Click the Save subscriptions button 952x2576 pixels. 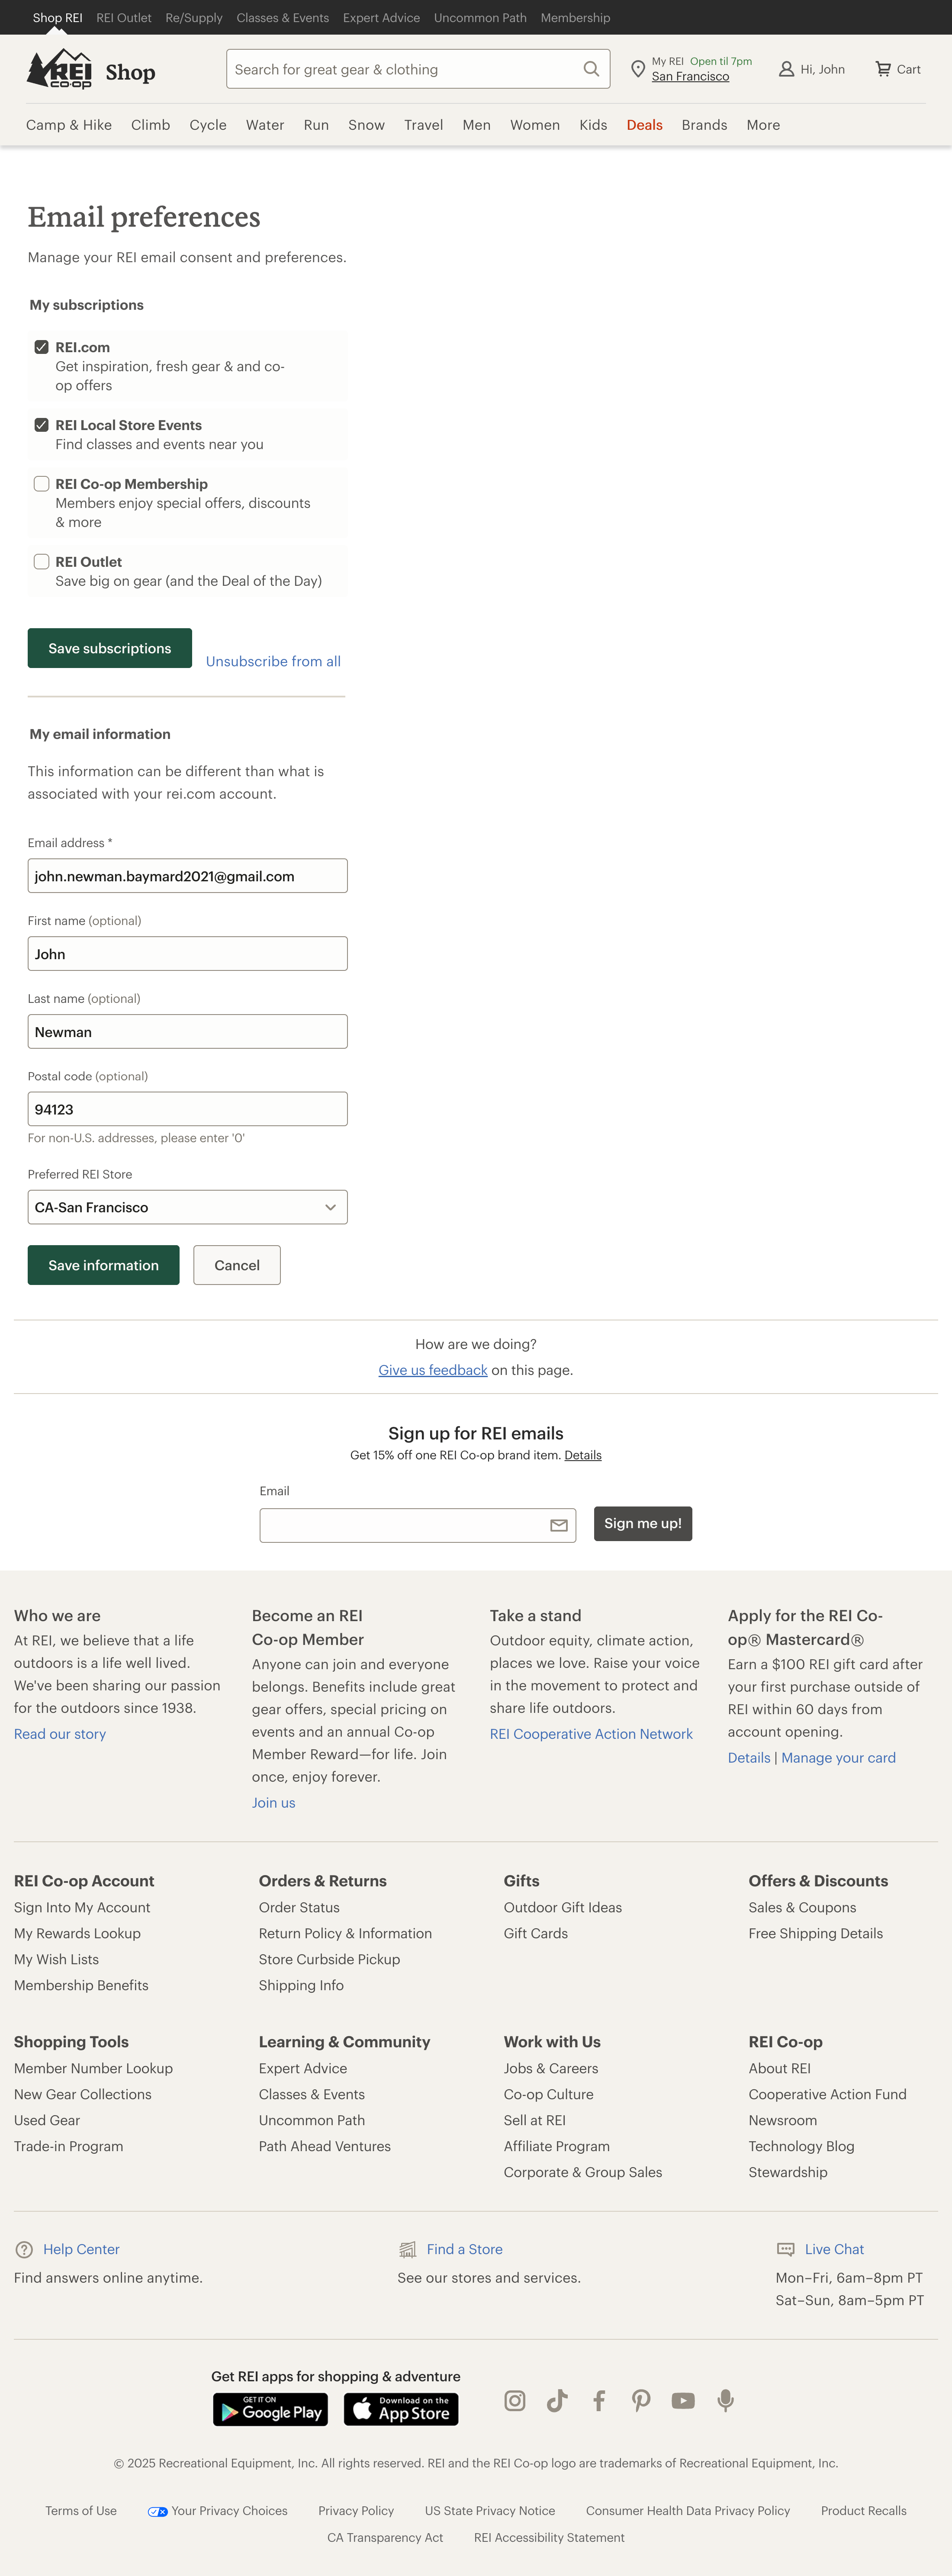(110, 648)
